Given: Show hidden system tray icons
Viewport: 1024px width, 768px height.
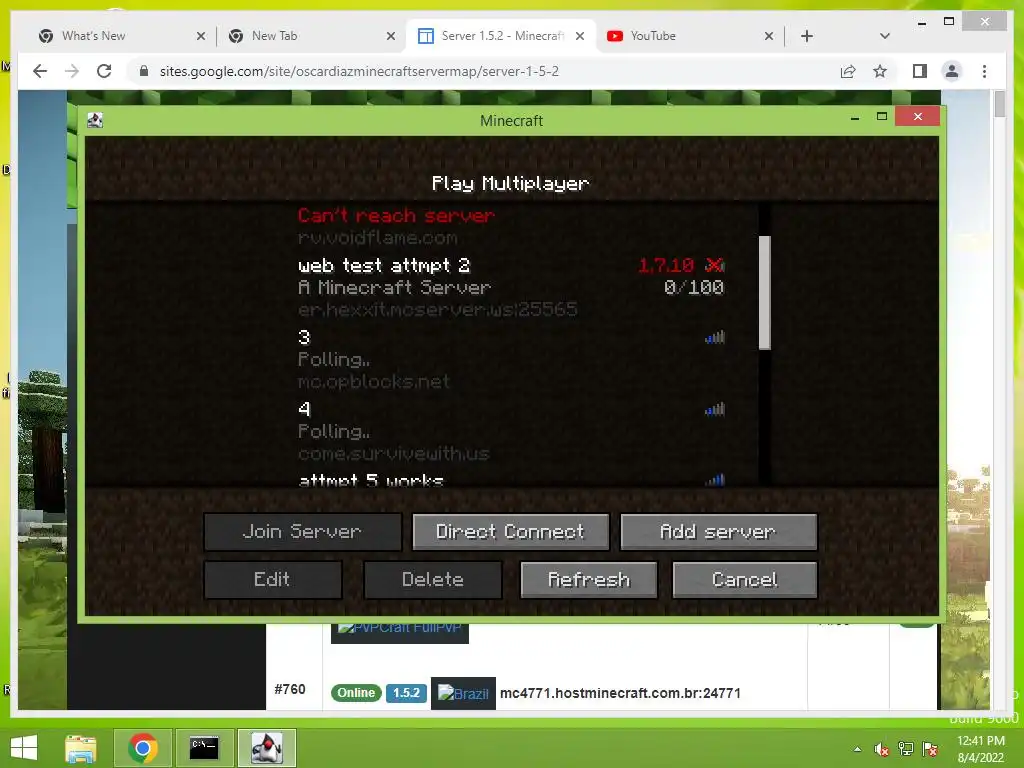Looking at the screenshot, I should [857, 749].
